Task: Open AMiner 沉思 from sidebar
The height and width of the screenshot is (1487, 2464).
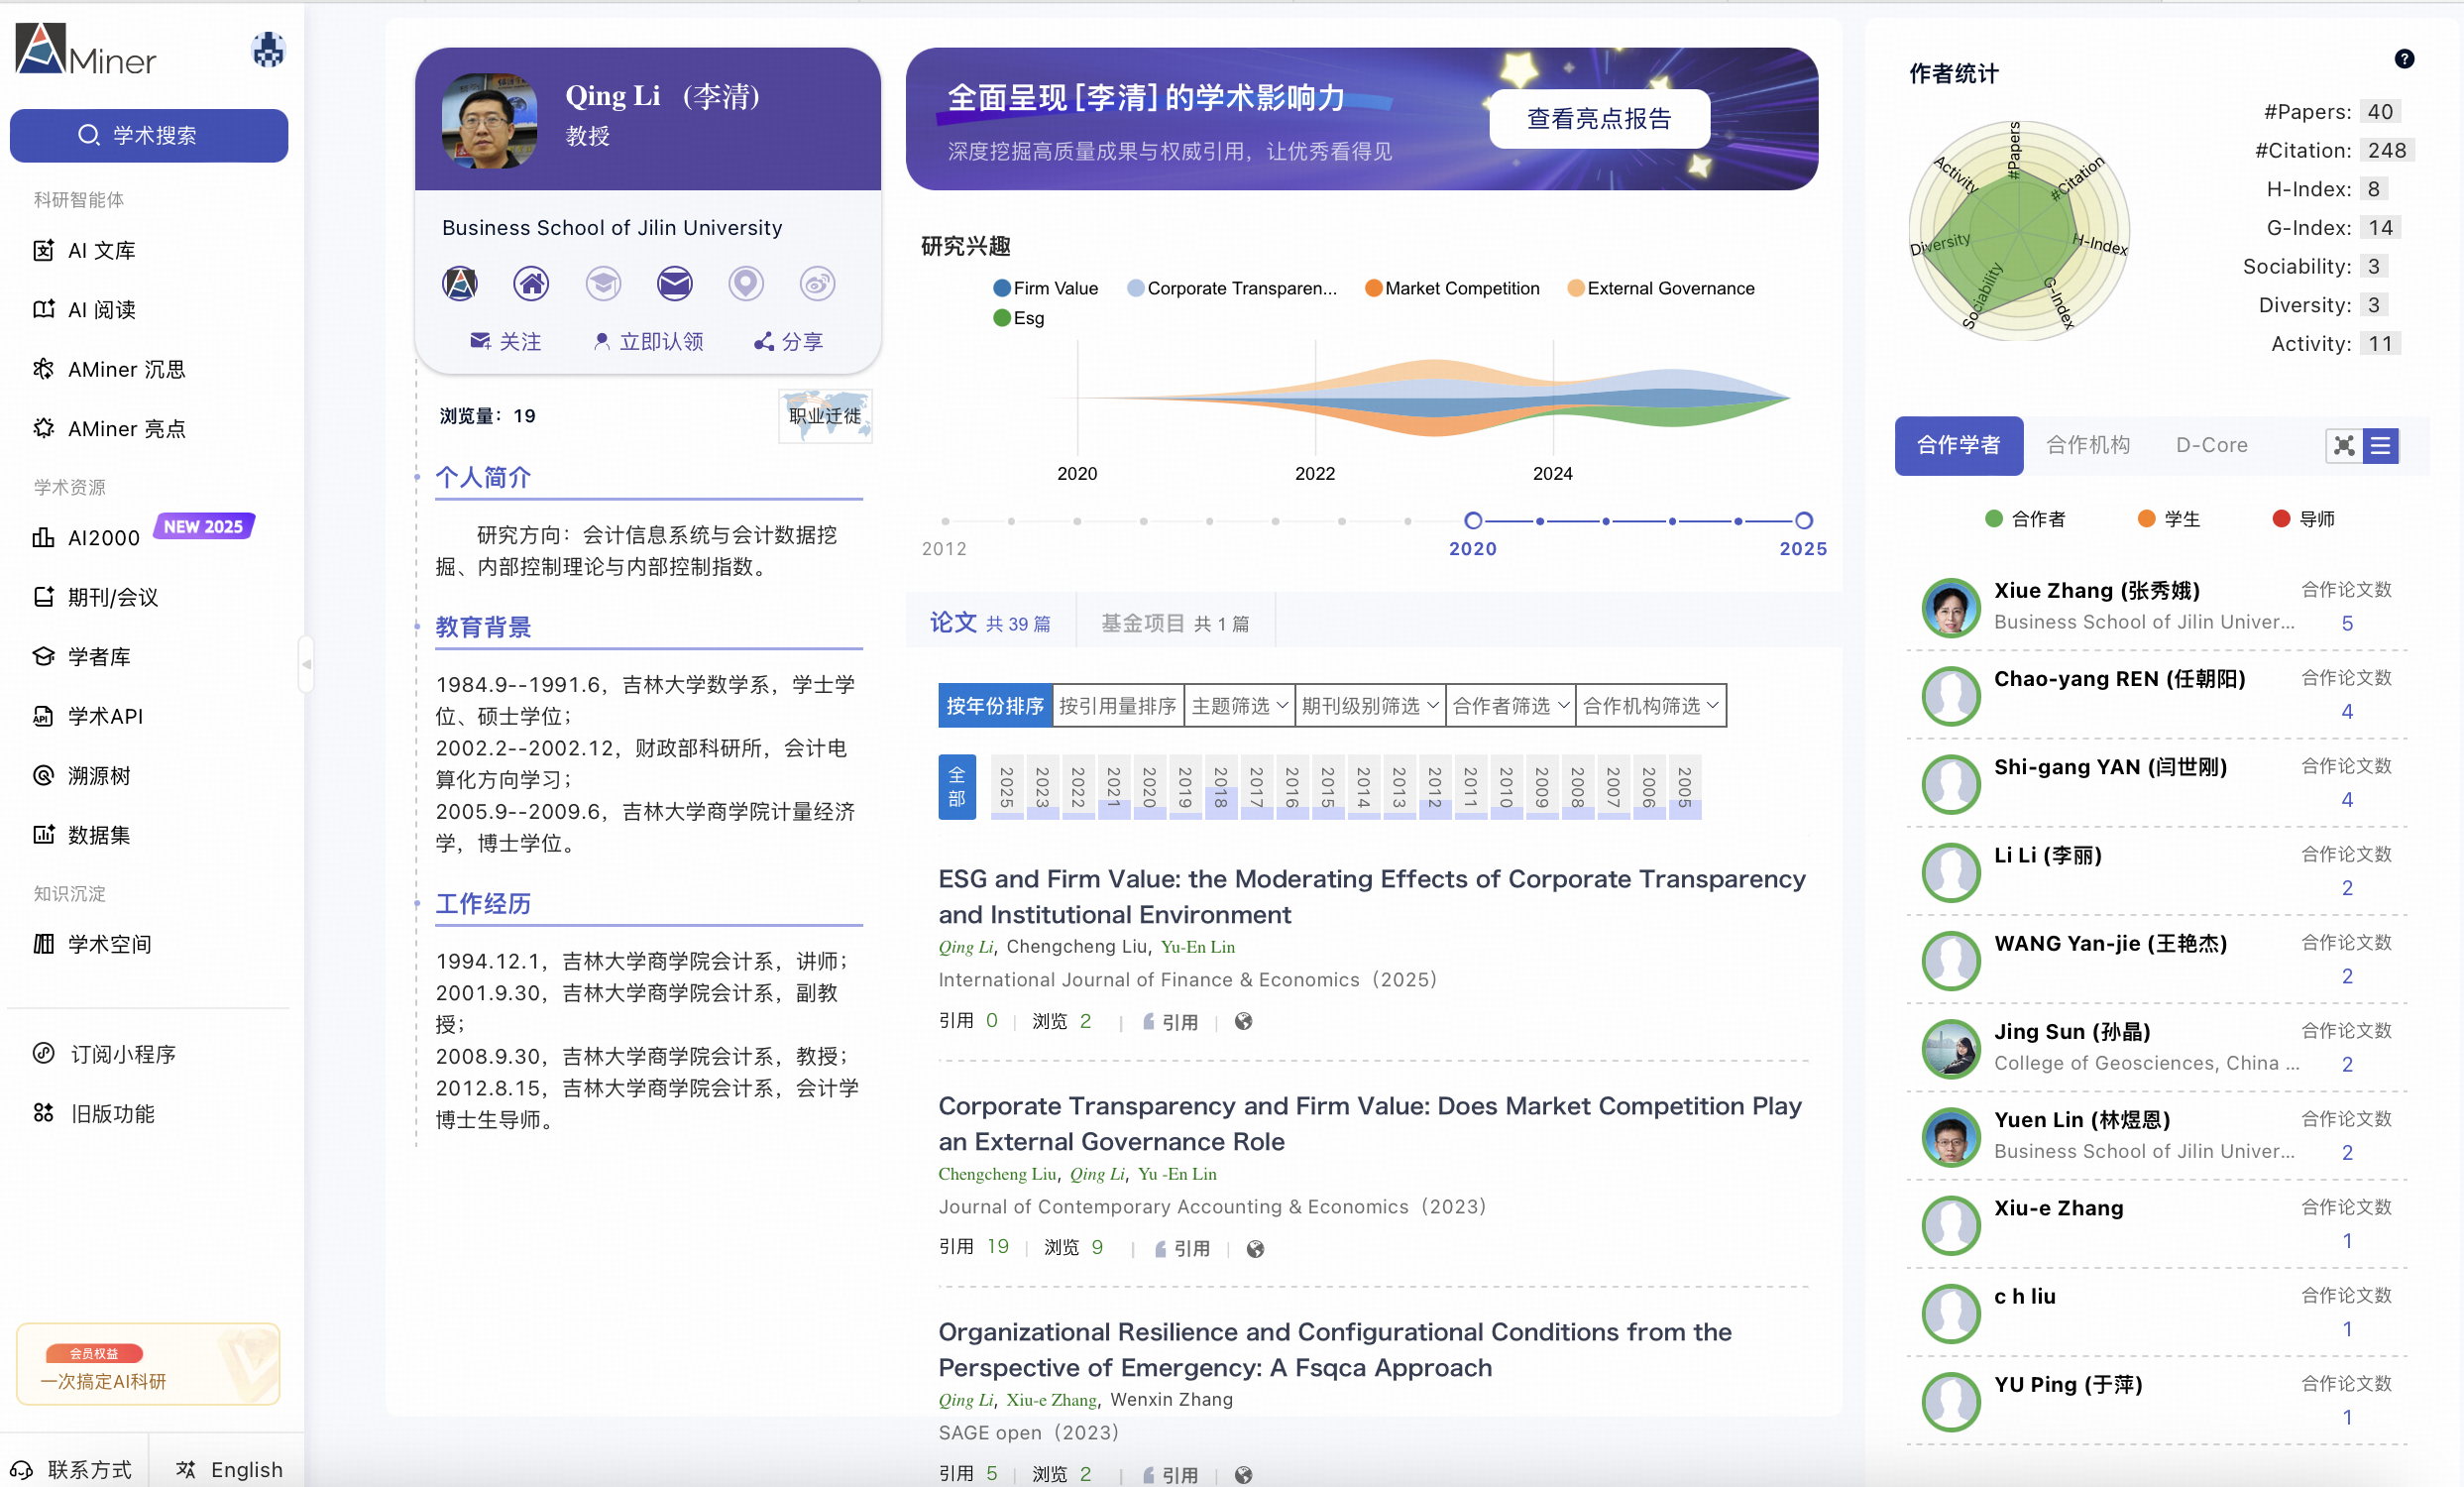Action: 126,369
